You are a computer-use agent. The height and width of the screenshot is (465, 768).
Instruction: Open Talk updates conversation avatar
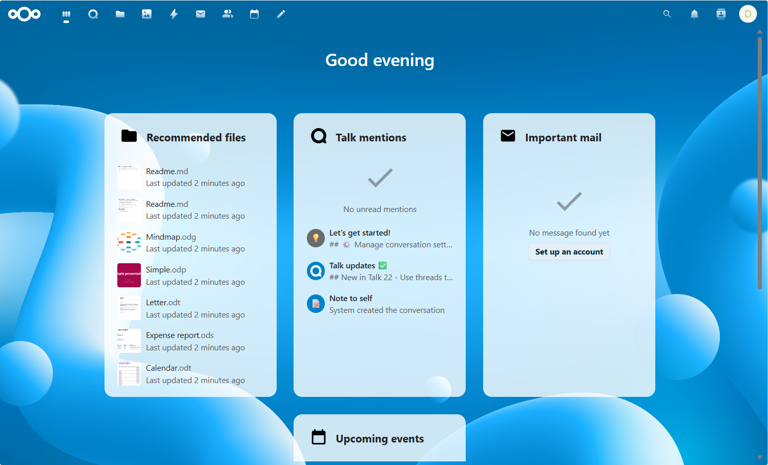[316, 271]
